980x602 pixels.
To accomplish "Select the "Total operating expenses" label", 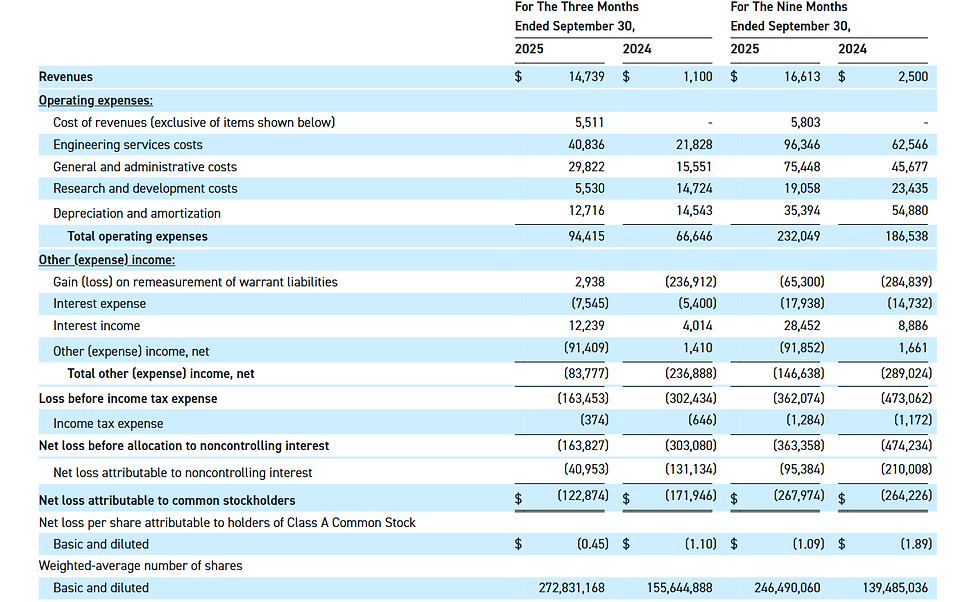I will pyautogui.click(x=138, y=236).
